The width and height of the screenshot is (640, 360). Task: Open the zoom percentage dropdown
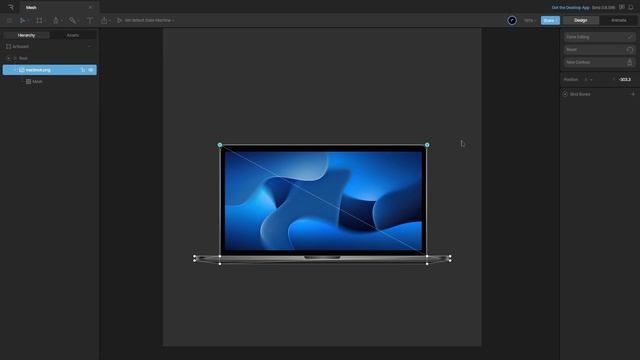(x=530, y=20)
